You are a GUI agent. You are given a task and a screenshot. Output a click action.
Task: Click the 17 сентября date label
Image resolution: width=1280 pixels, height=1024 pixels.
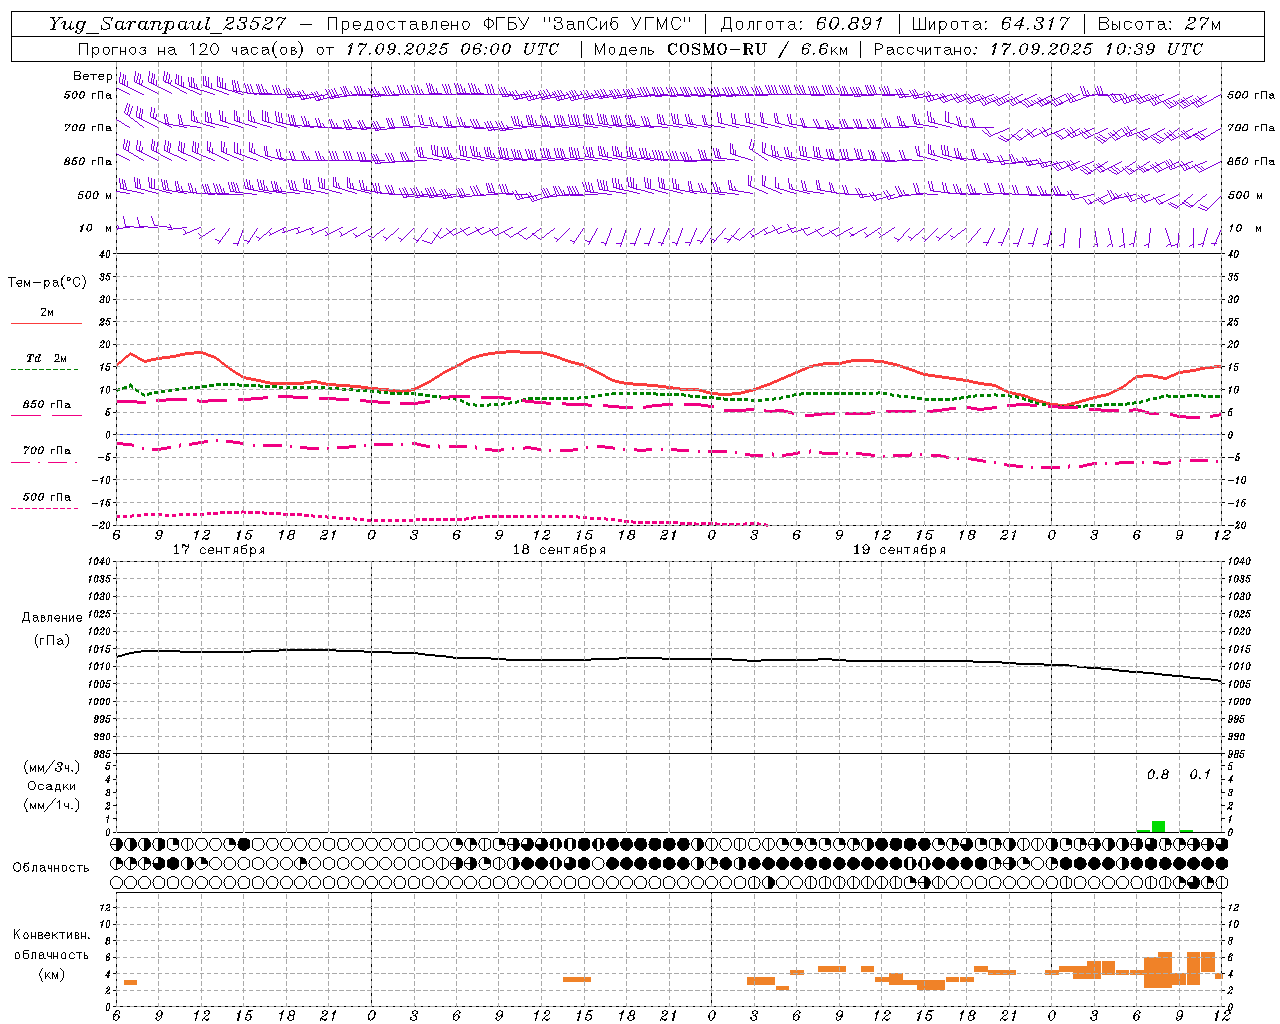(x=219, y=550)
